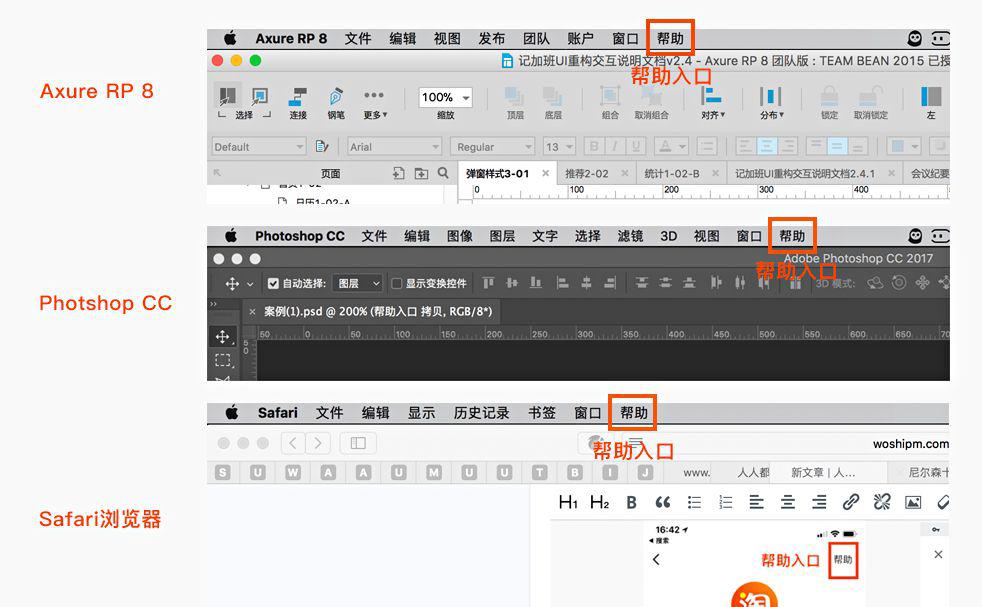982x607 pixels.
Task: Switch to Axure's 统计1-02-B tab
Action: point(672,174)
